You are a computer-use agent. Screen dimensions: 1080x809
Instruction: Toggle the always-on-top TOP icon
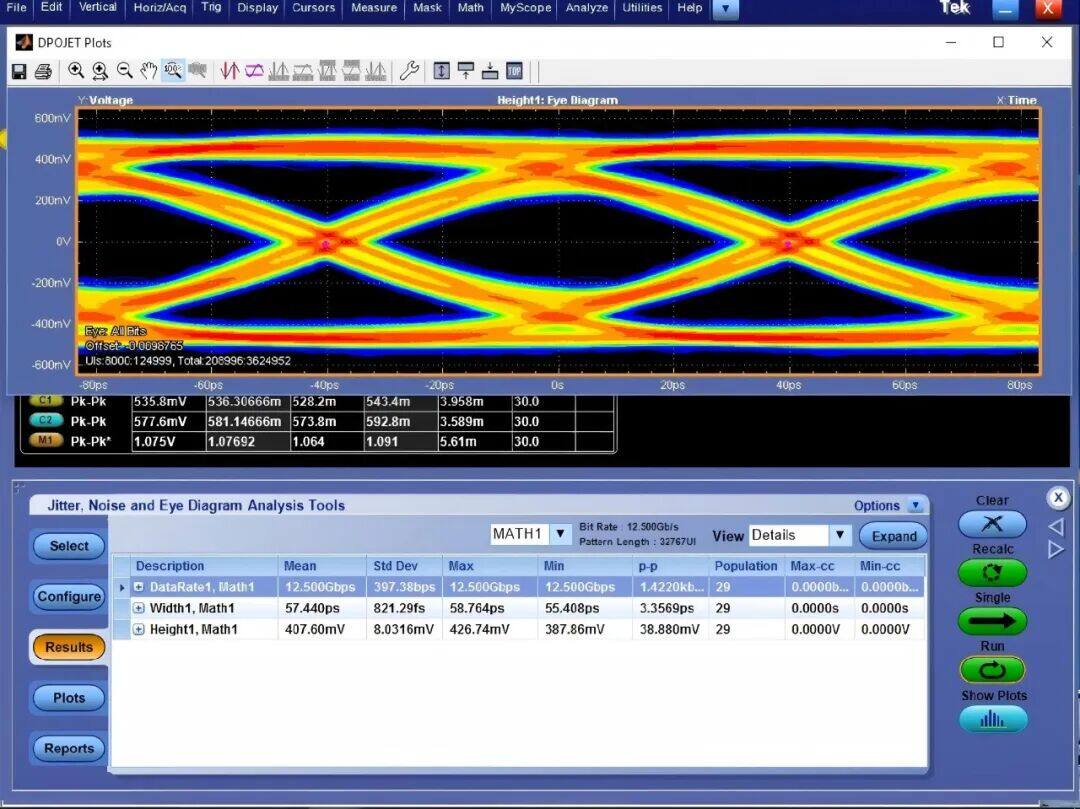pos(514,70)
